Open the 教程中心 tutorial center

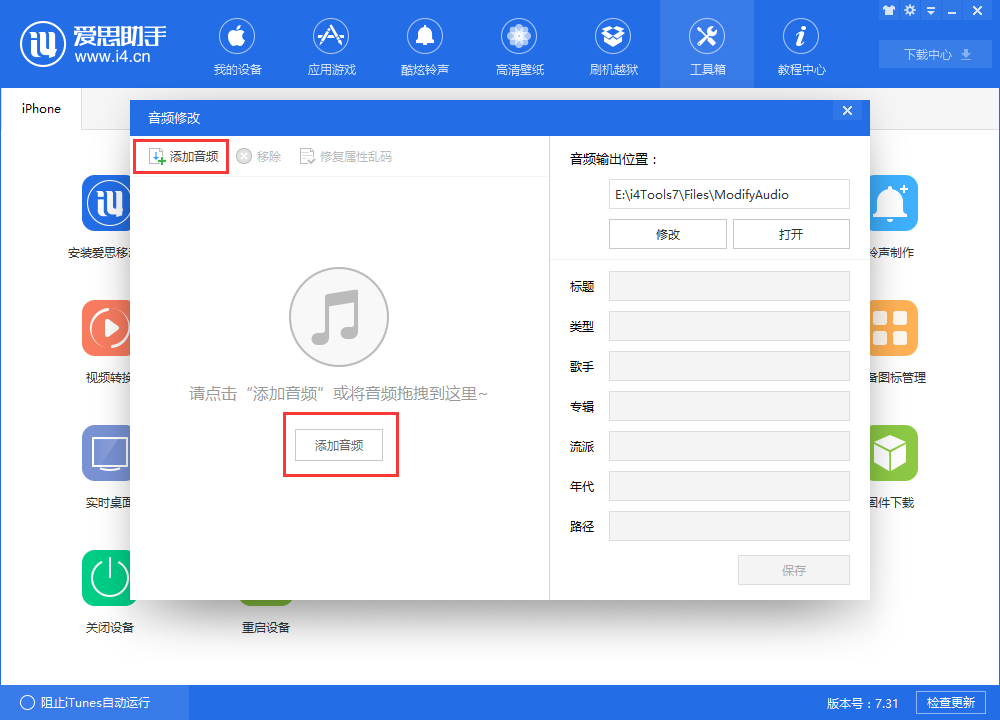coord(801,45)
